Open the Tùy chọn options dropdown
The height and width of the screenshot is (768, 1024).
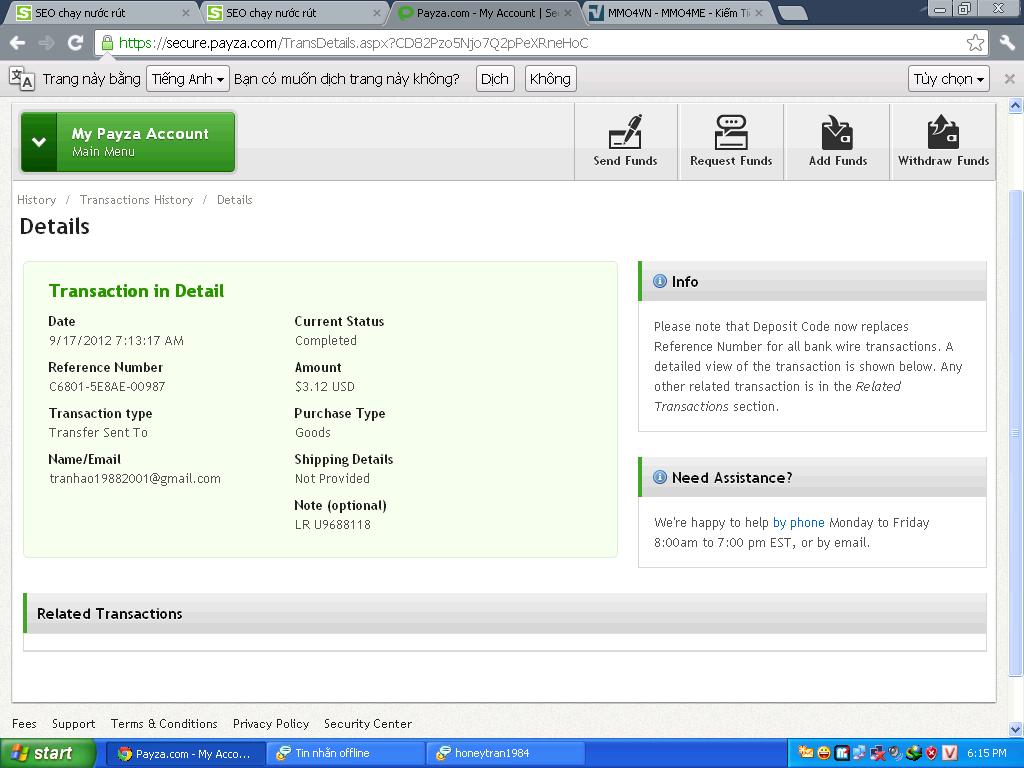click(x=948, y=79)
